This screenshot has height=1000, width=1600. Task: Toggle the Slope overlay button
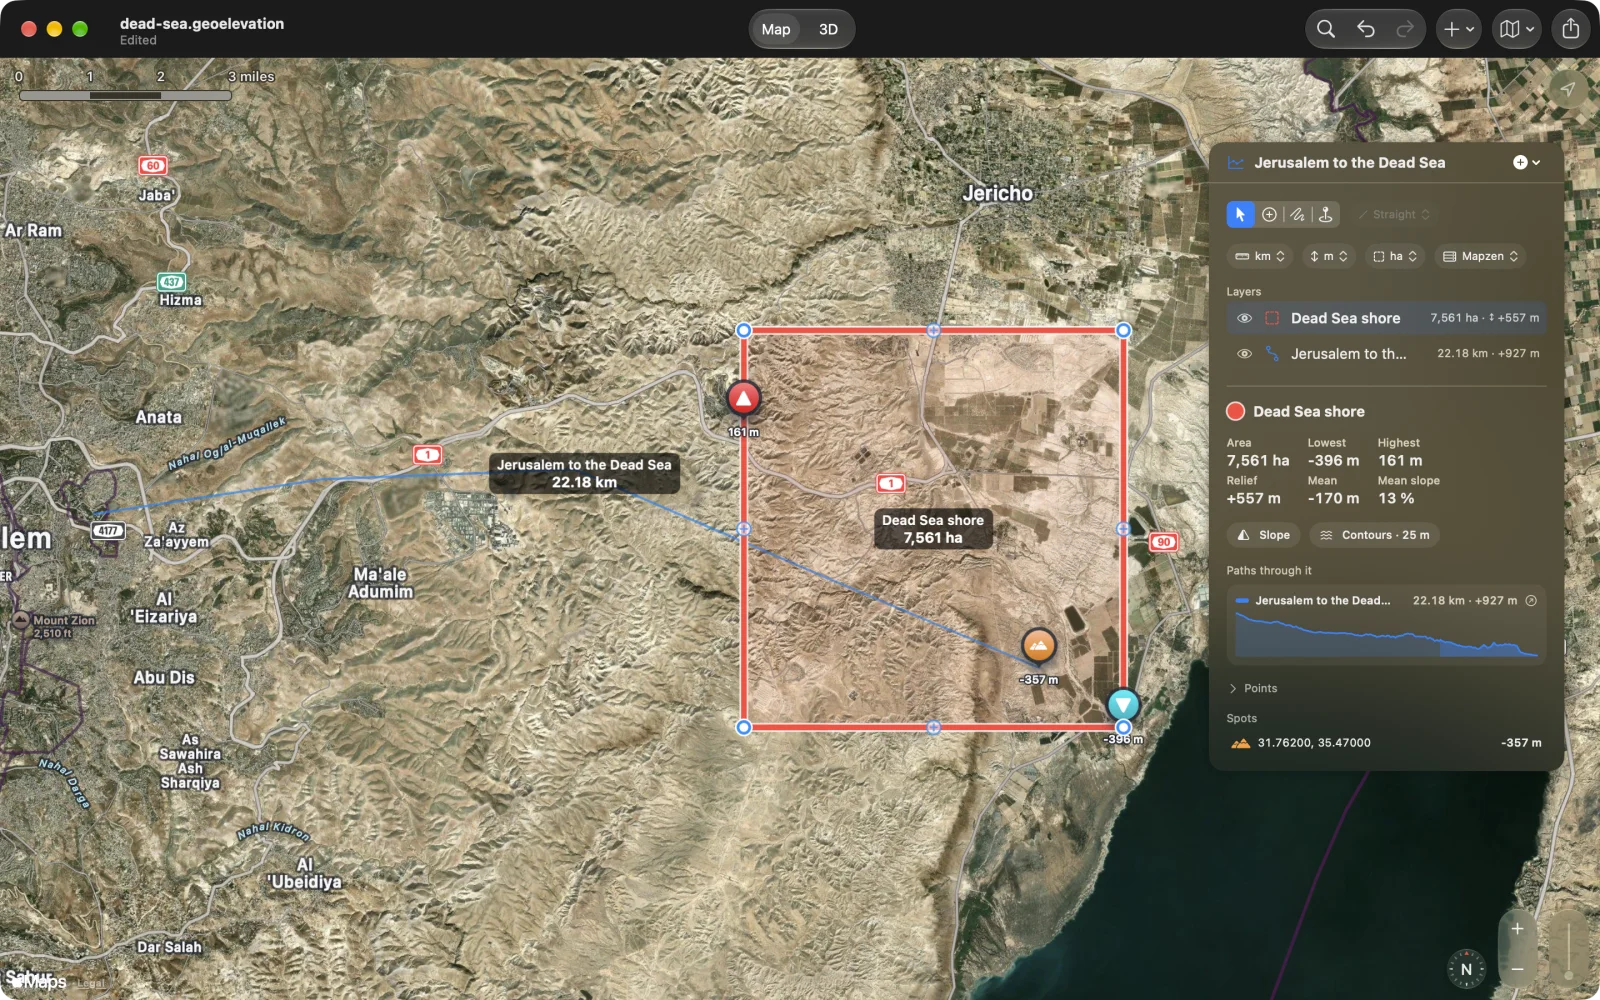1264,535
